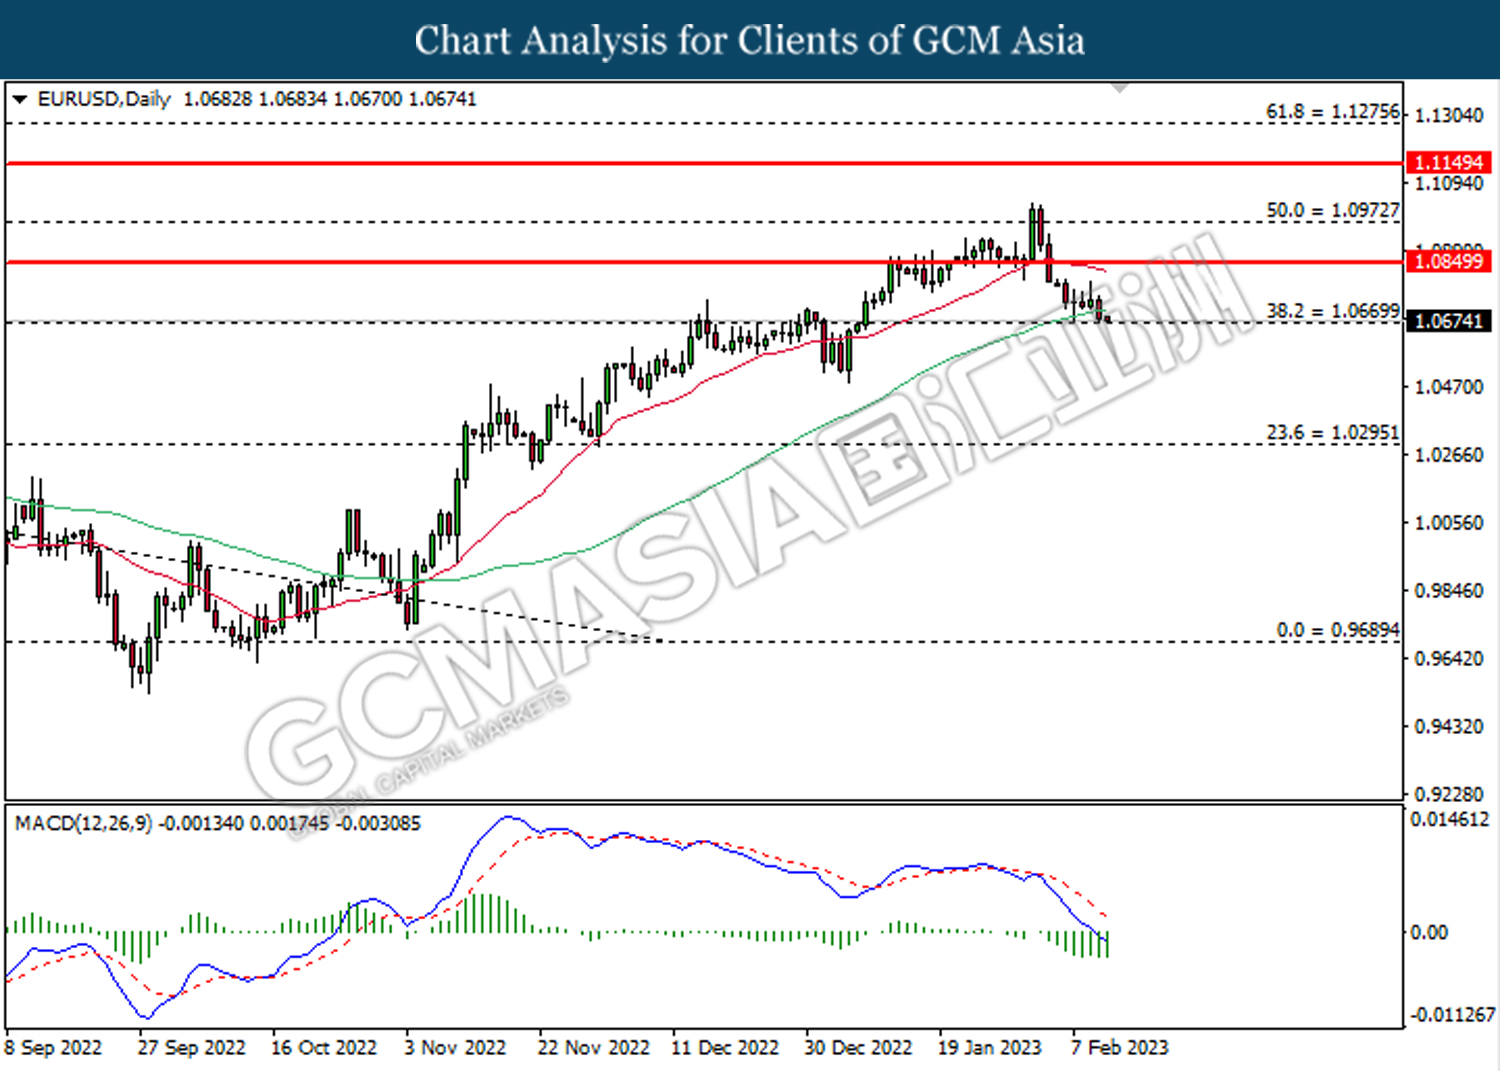This screenshot has width=1500, height=1071.
Task: Click the black 1.06741 current price tag
Action: click(1449, 321)
